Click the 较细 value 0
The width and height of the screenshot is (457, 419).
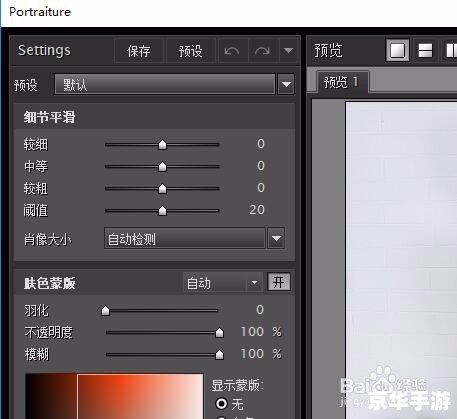click(261, 144)
